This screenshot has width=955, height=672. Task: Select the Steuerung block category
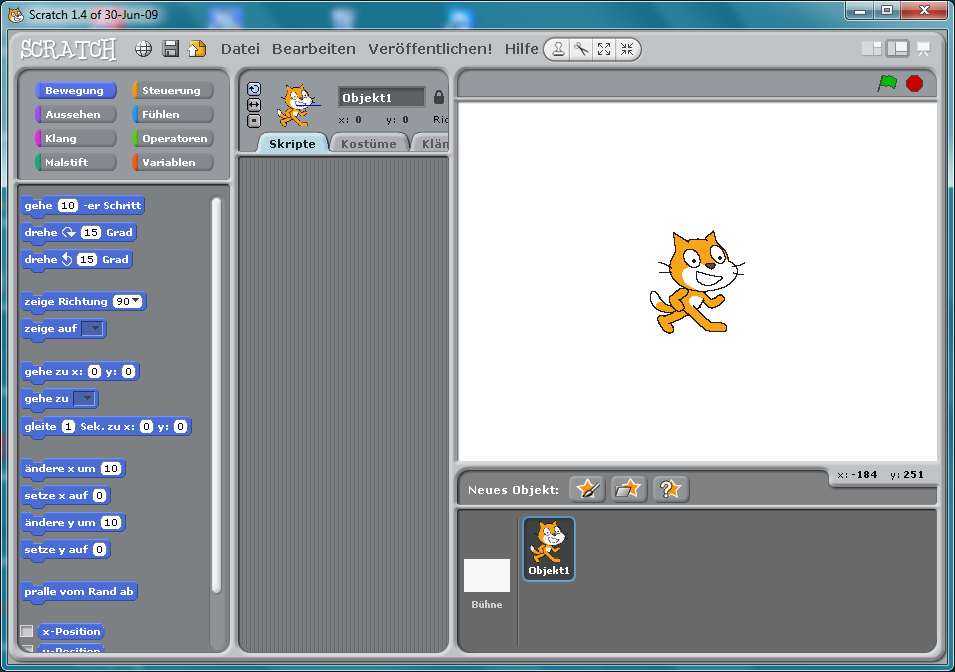tap(173, 90)
